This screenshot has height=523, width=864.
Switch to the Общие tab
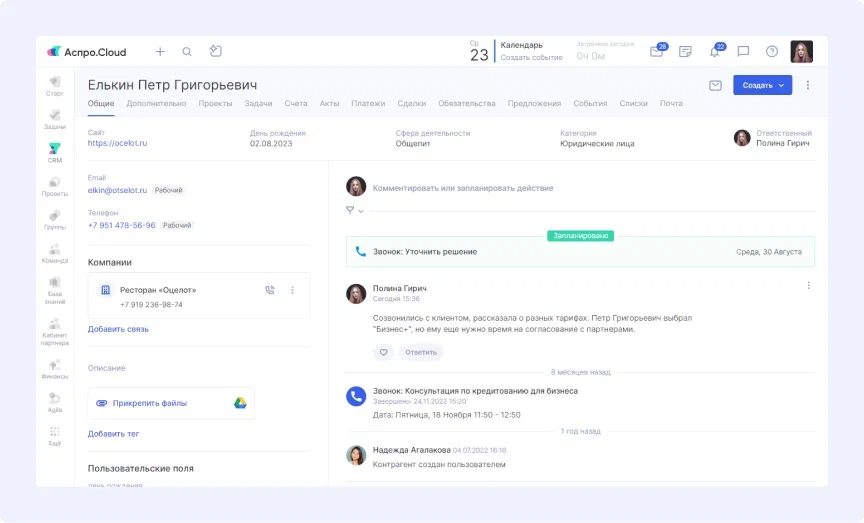click(x=101, y=104)
